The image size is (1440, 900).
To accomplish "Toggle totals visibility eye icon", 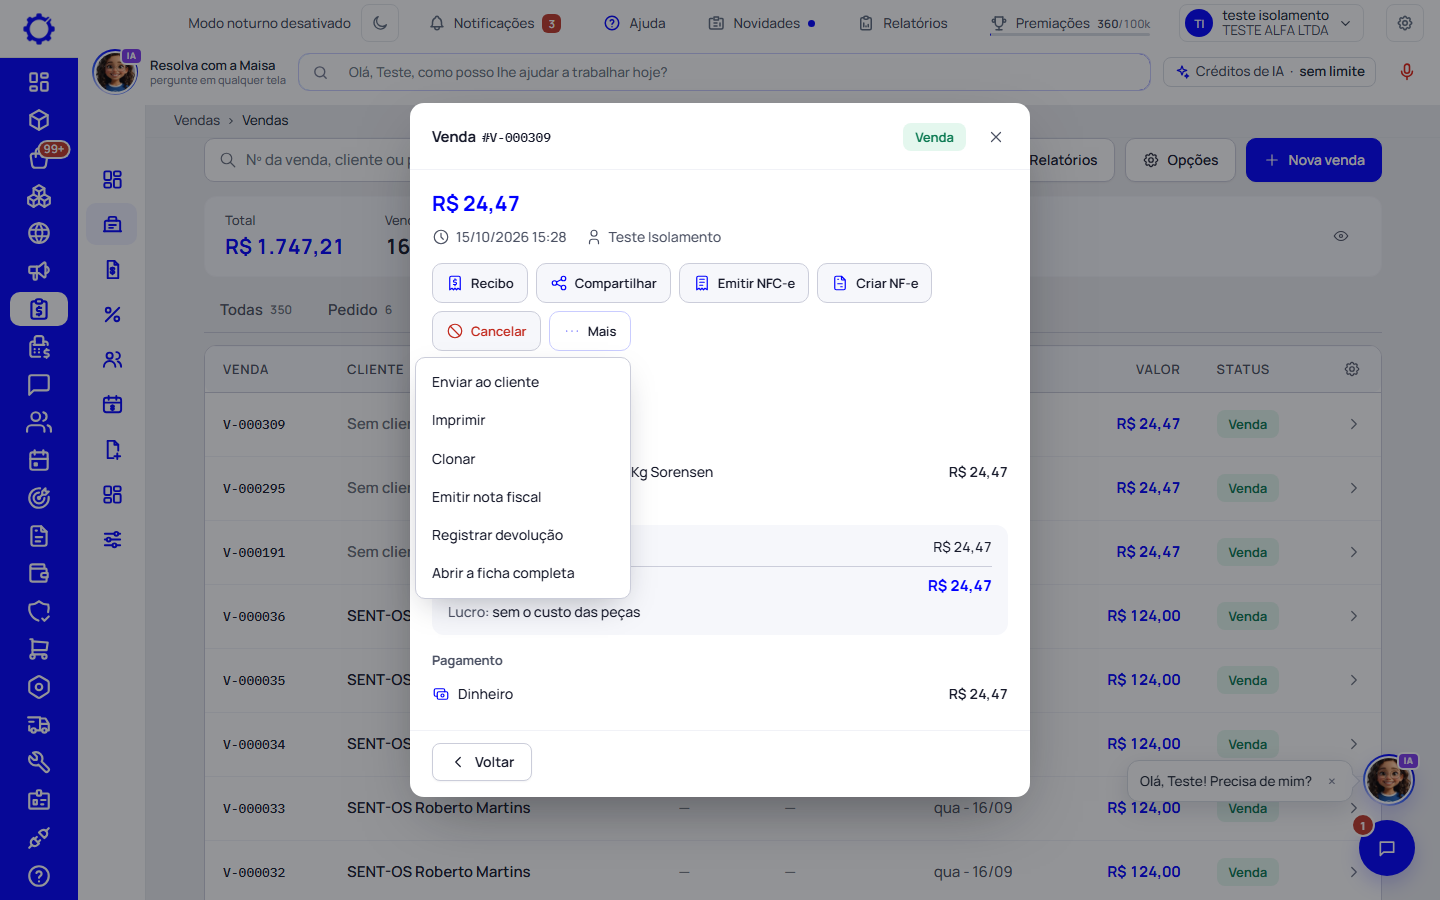I will [1341, 236].
